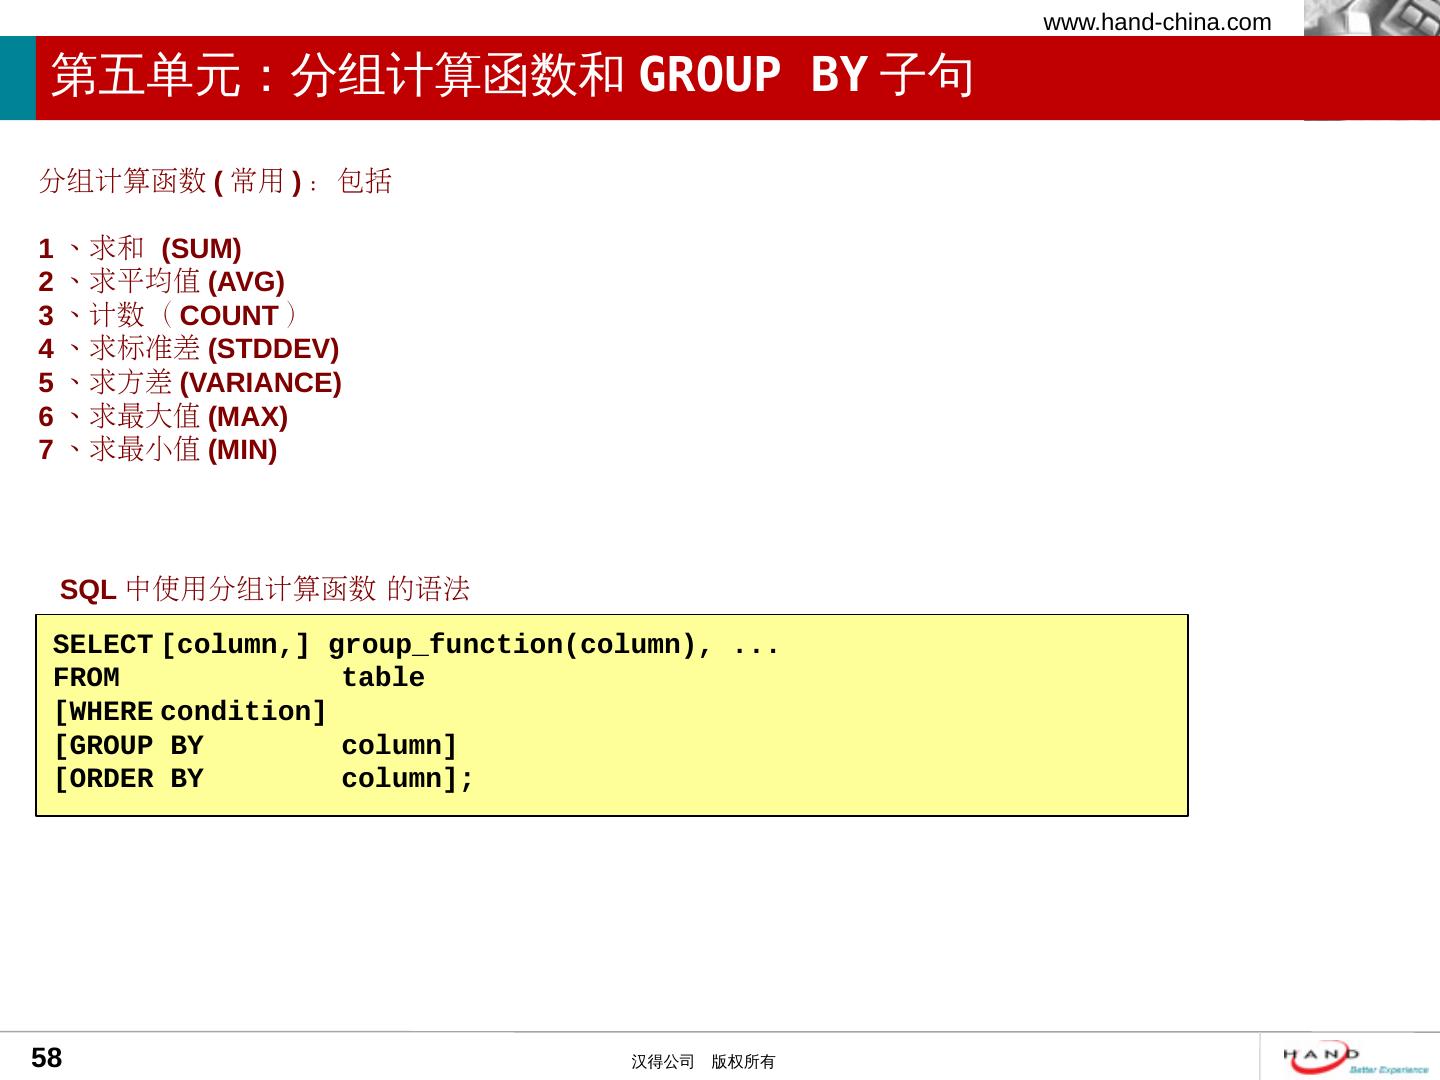
Task: Select the line '5、求方差 (VARIANCE)'
Action: coord(190,383)
